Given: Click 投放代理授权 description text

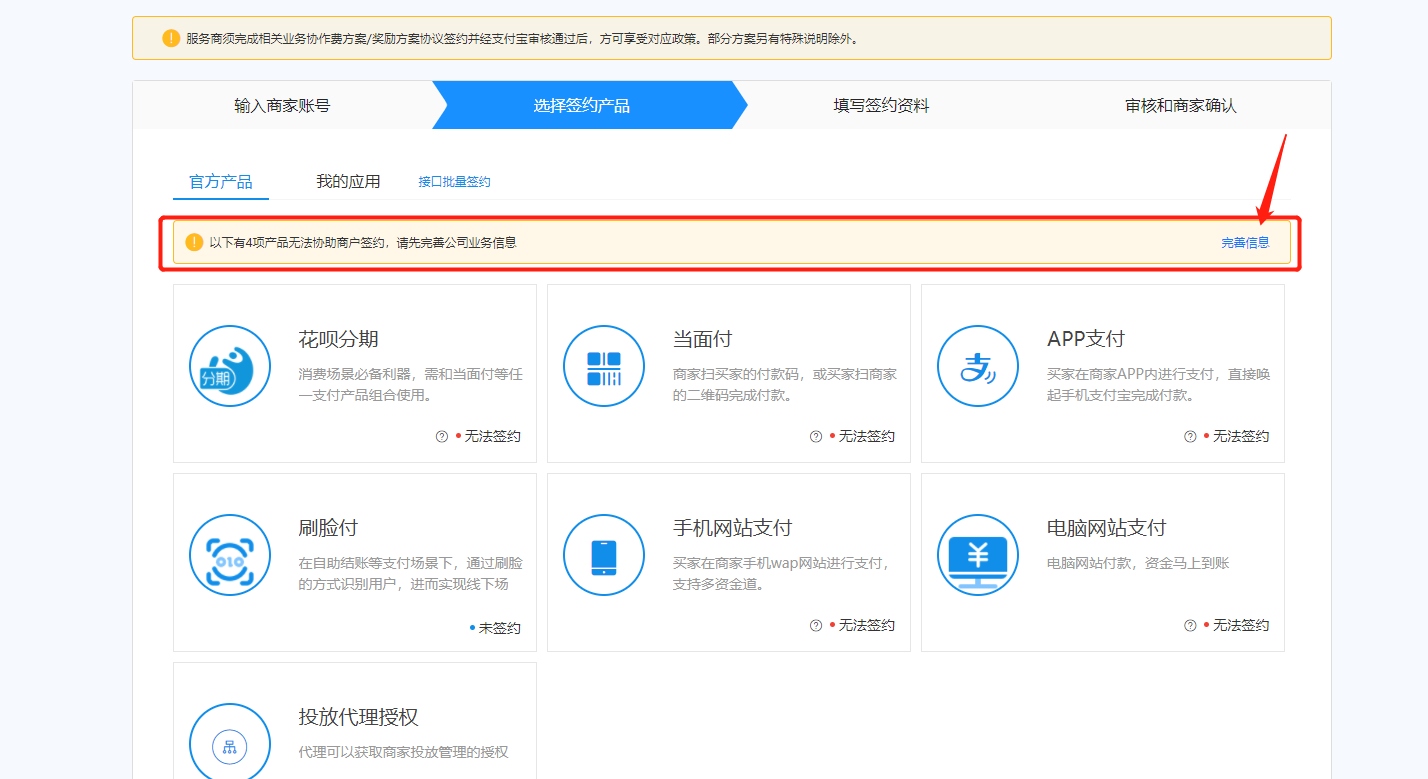Looking at the screenshot, I should [x=403, y=752].
